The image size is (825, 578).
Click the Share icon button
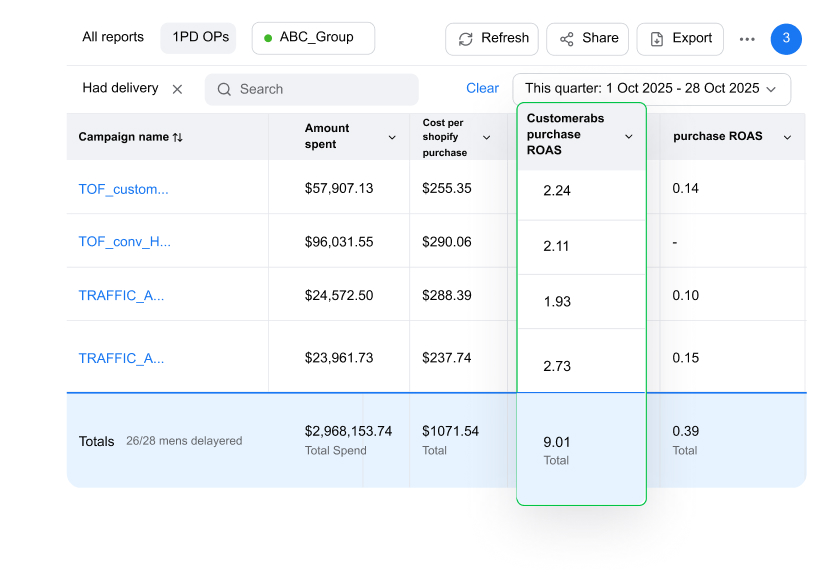pos(567,39)
